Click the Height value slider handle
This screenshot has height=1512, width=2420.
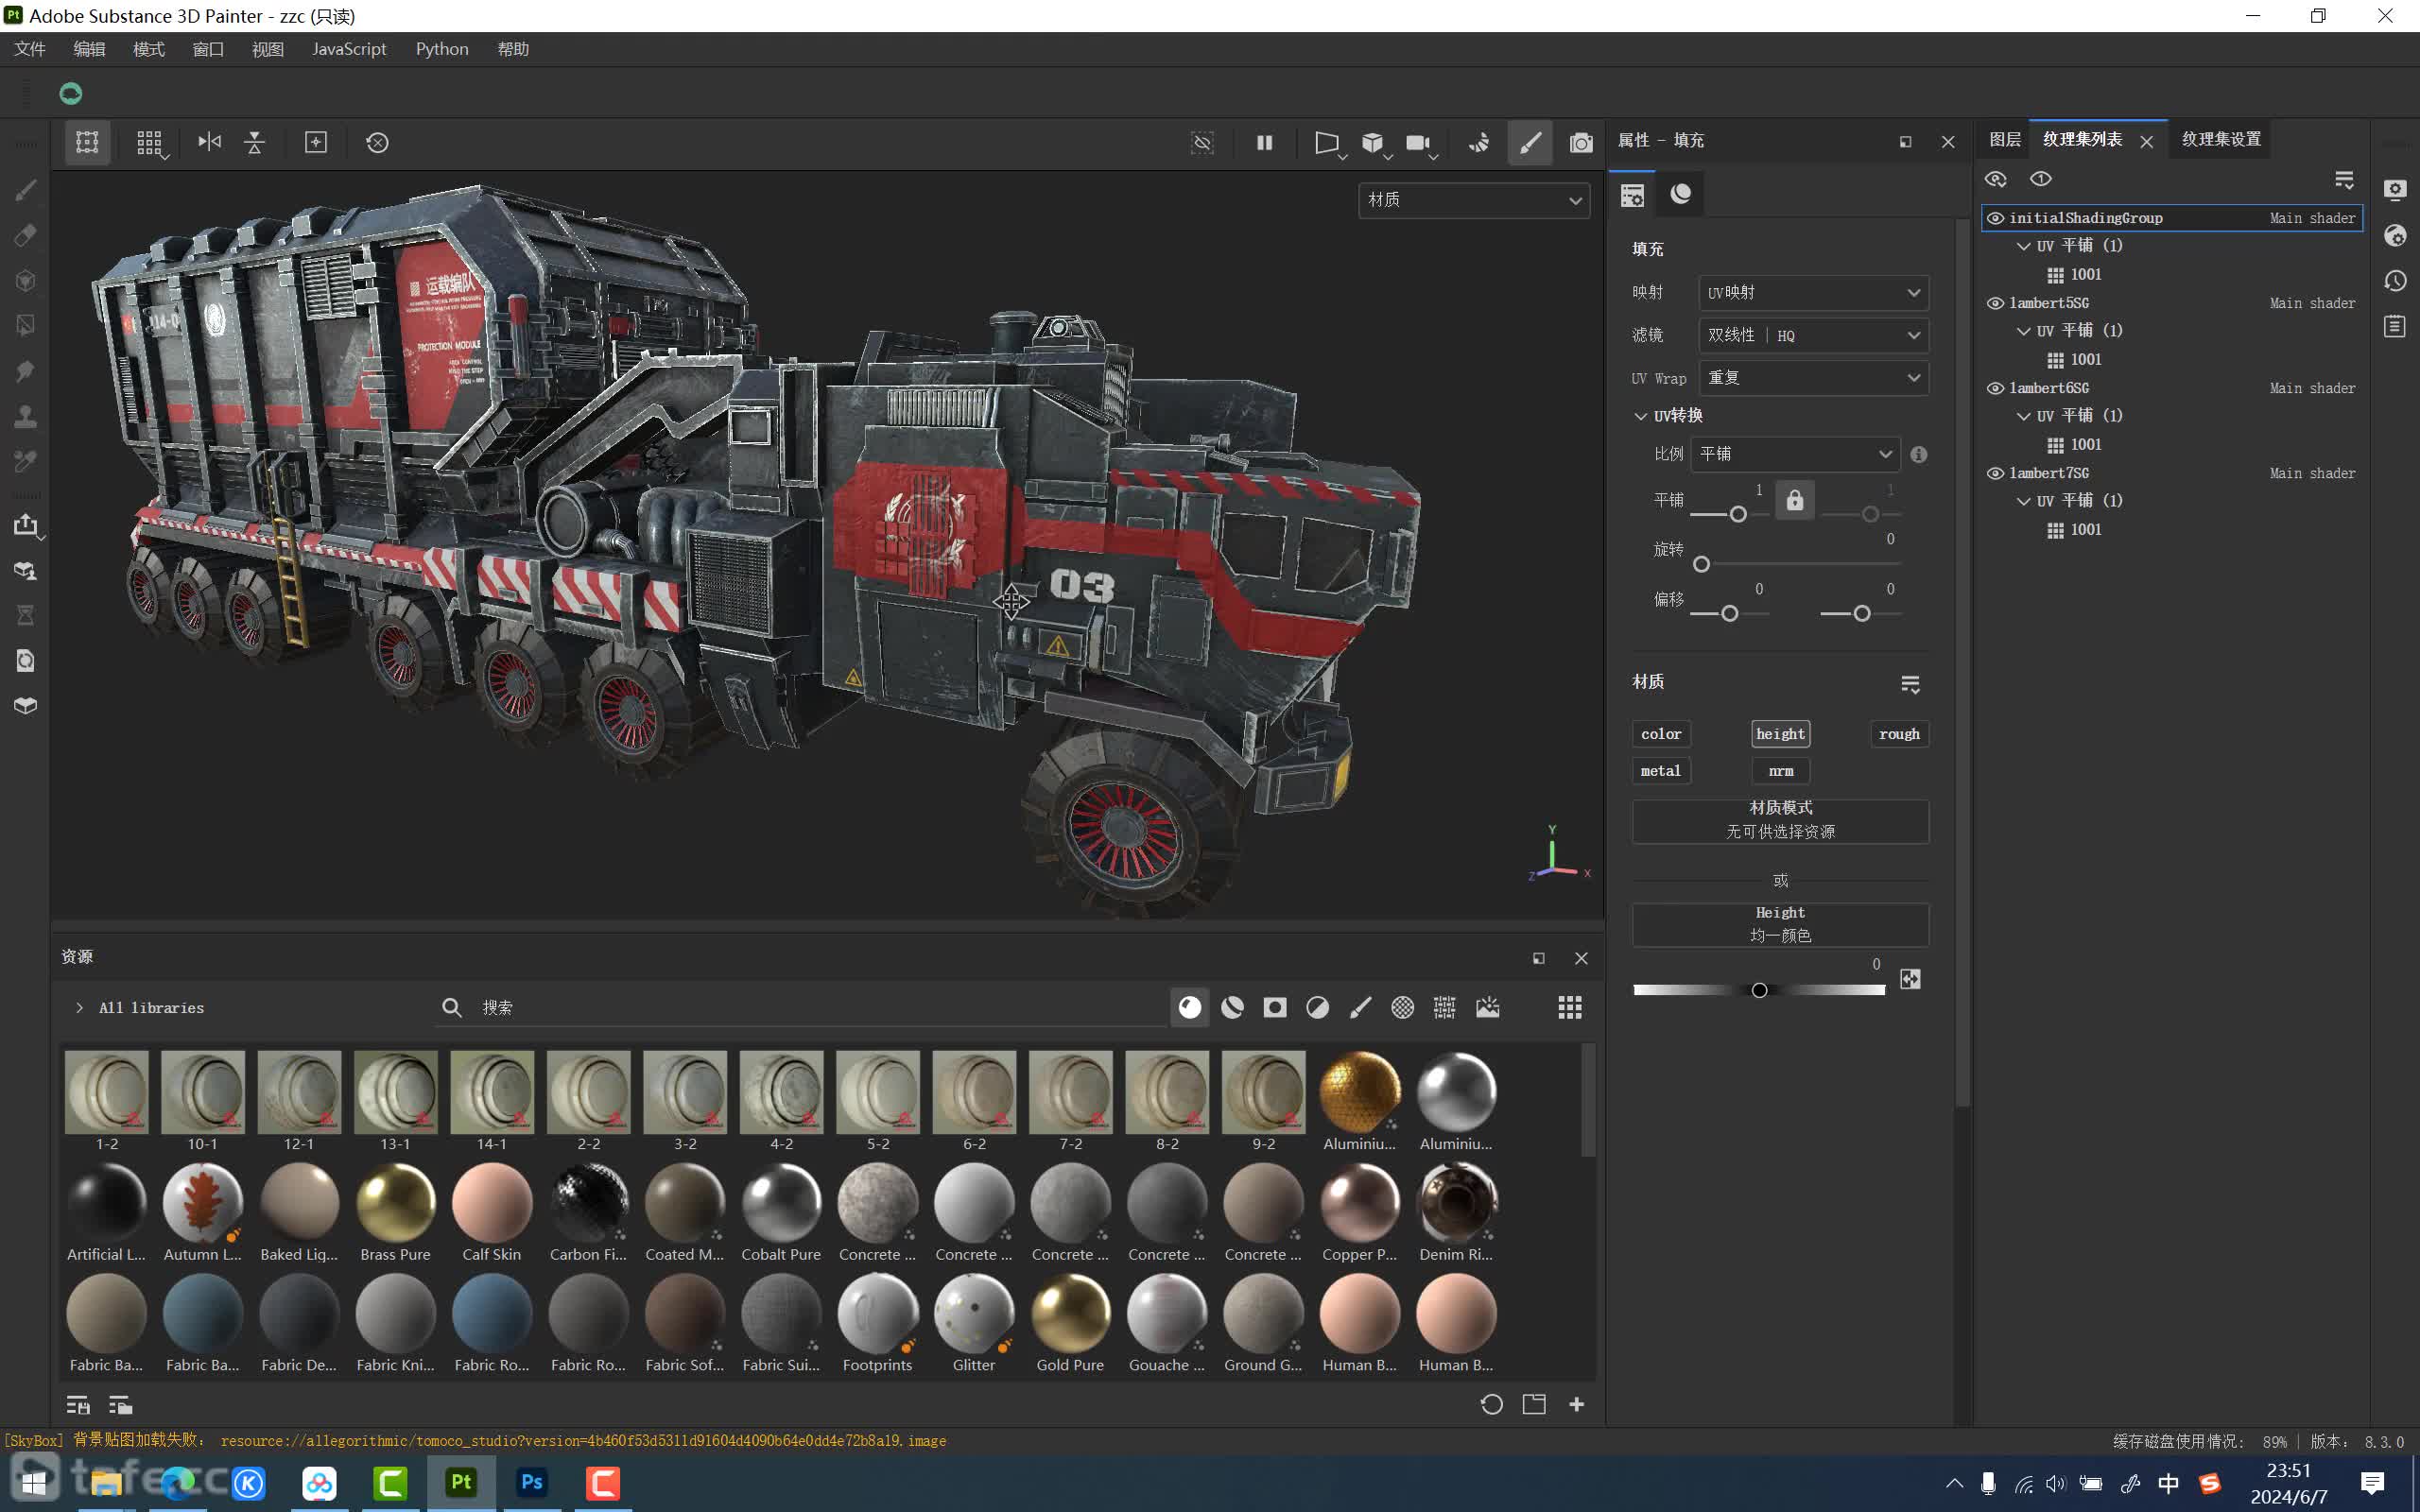click(1759, 990)
